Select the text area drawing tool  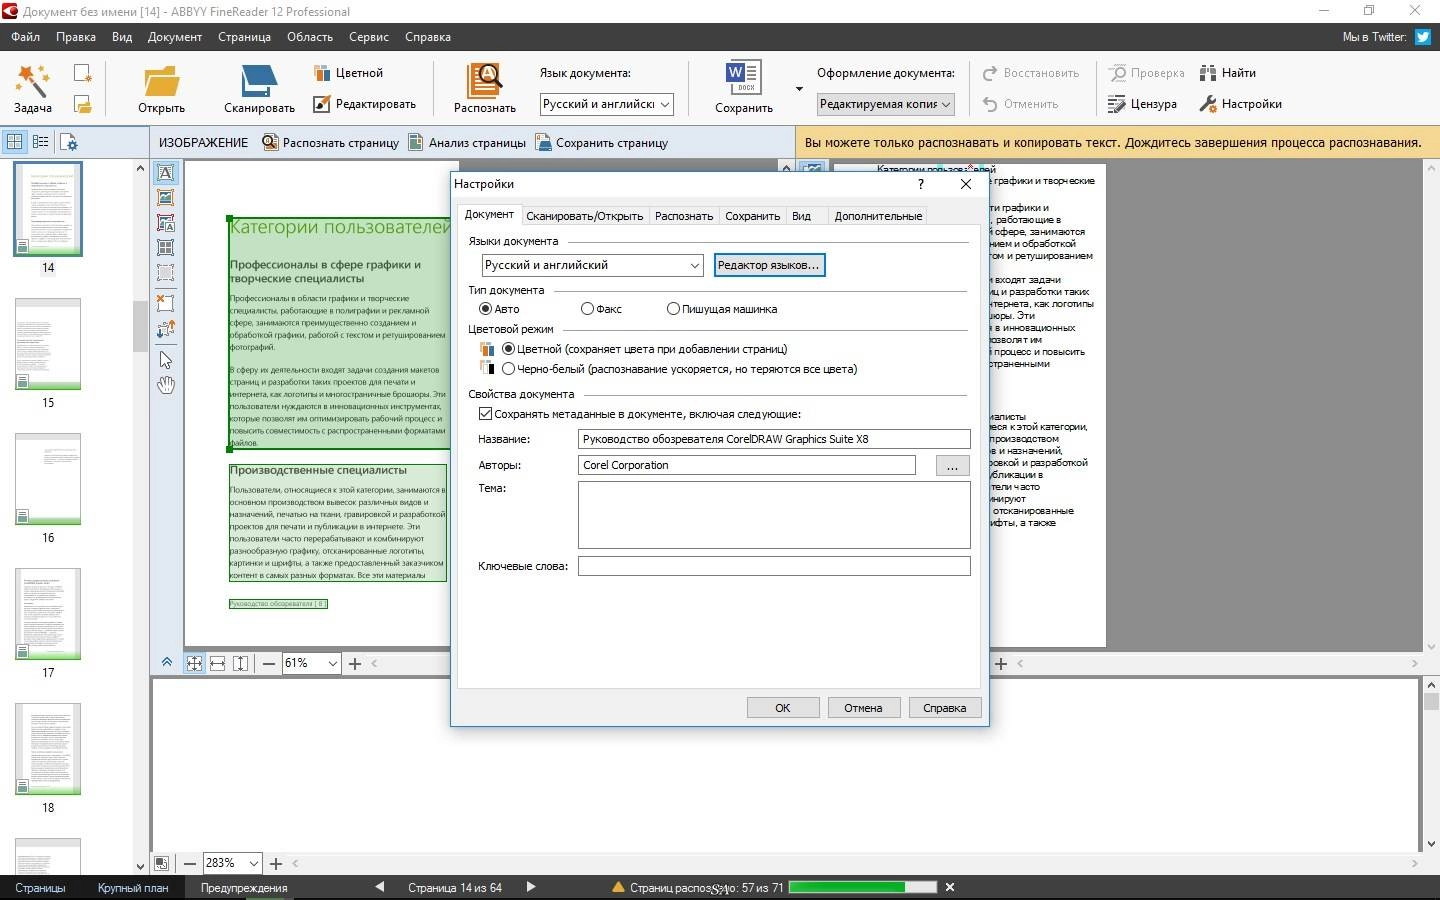tap(166, 173)
